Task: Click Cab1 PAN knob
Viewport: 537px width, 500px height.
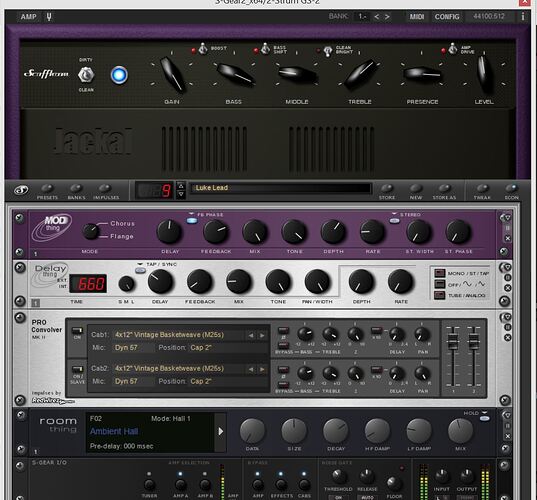Action: tap(422, 334)
